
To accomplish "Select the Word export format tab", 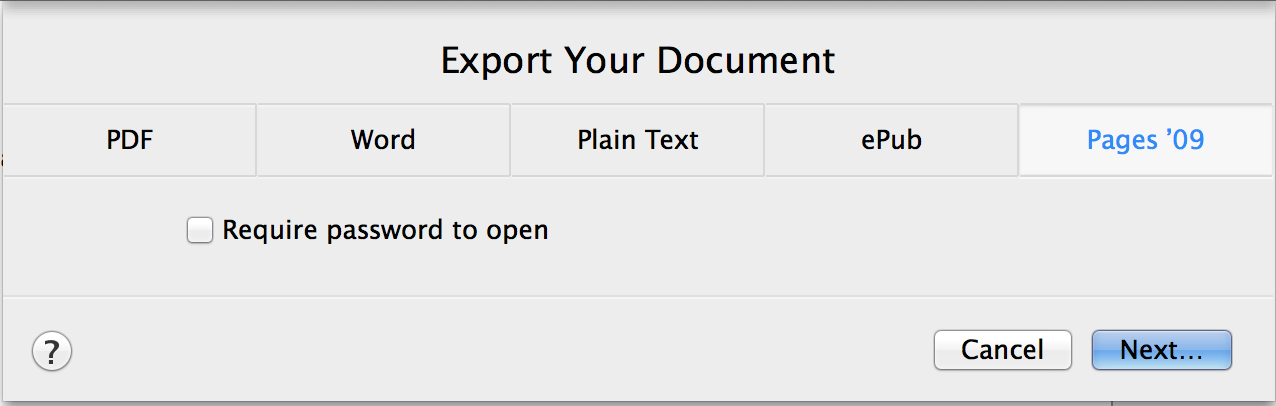I will (383, 140).
